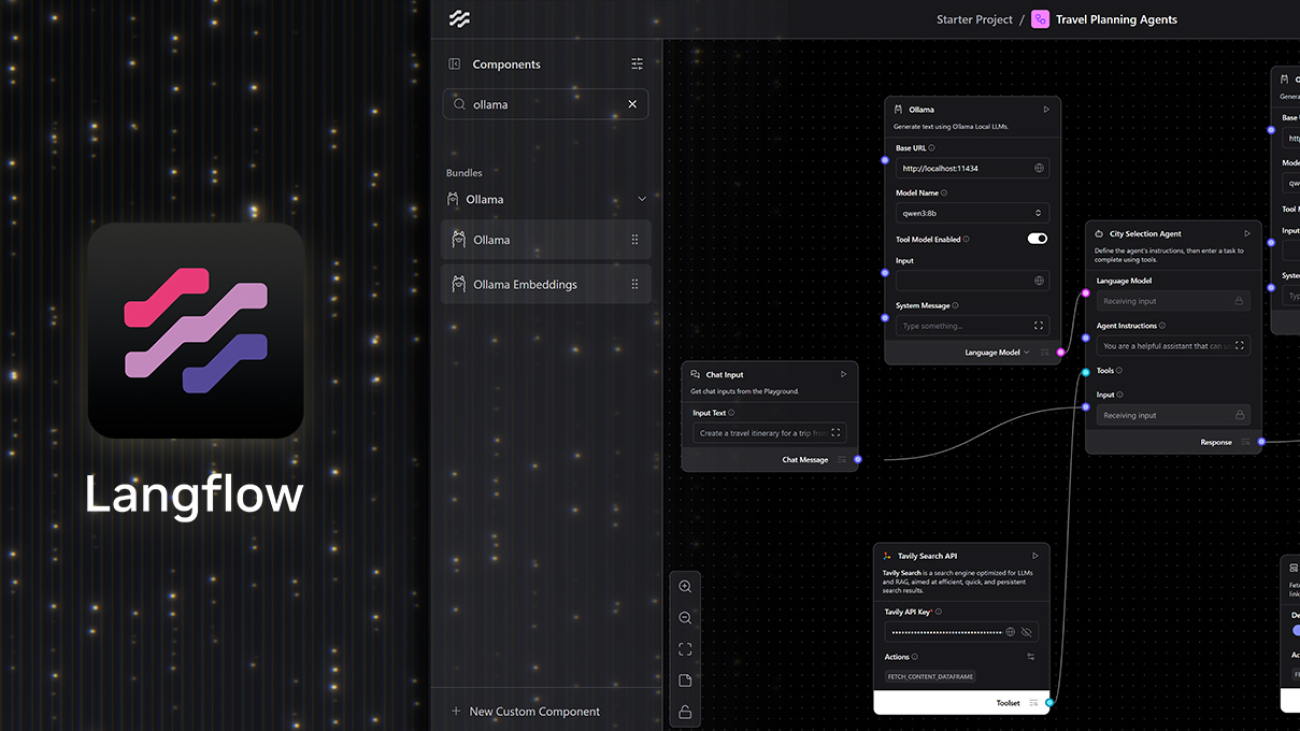Fit view to canvas icon
The image size is (1300, 731).
tap(685, 649)
